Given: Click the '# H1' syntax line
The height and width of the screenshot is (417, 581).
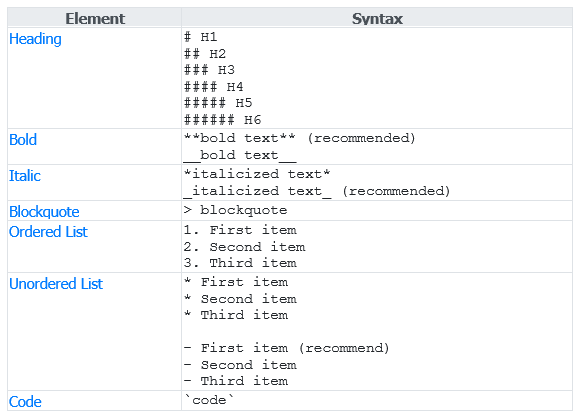Looking at the screenshot, I should coord(200,37).
